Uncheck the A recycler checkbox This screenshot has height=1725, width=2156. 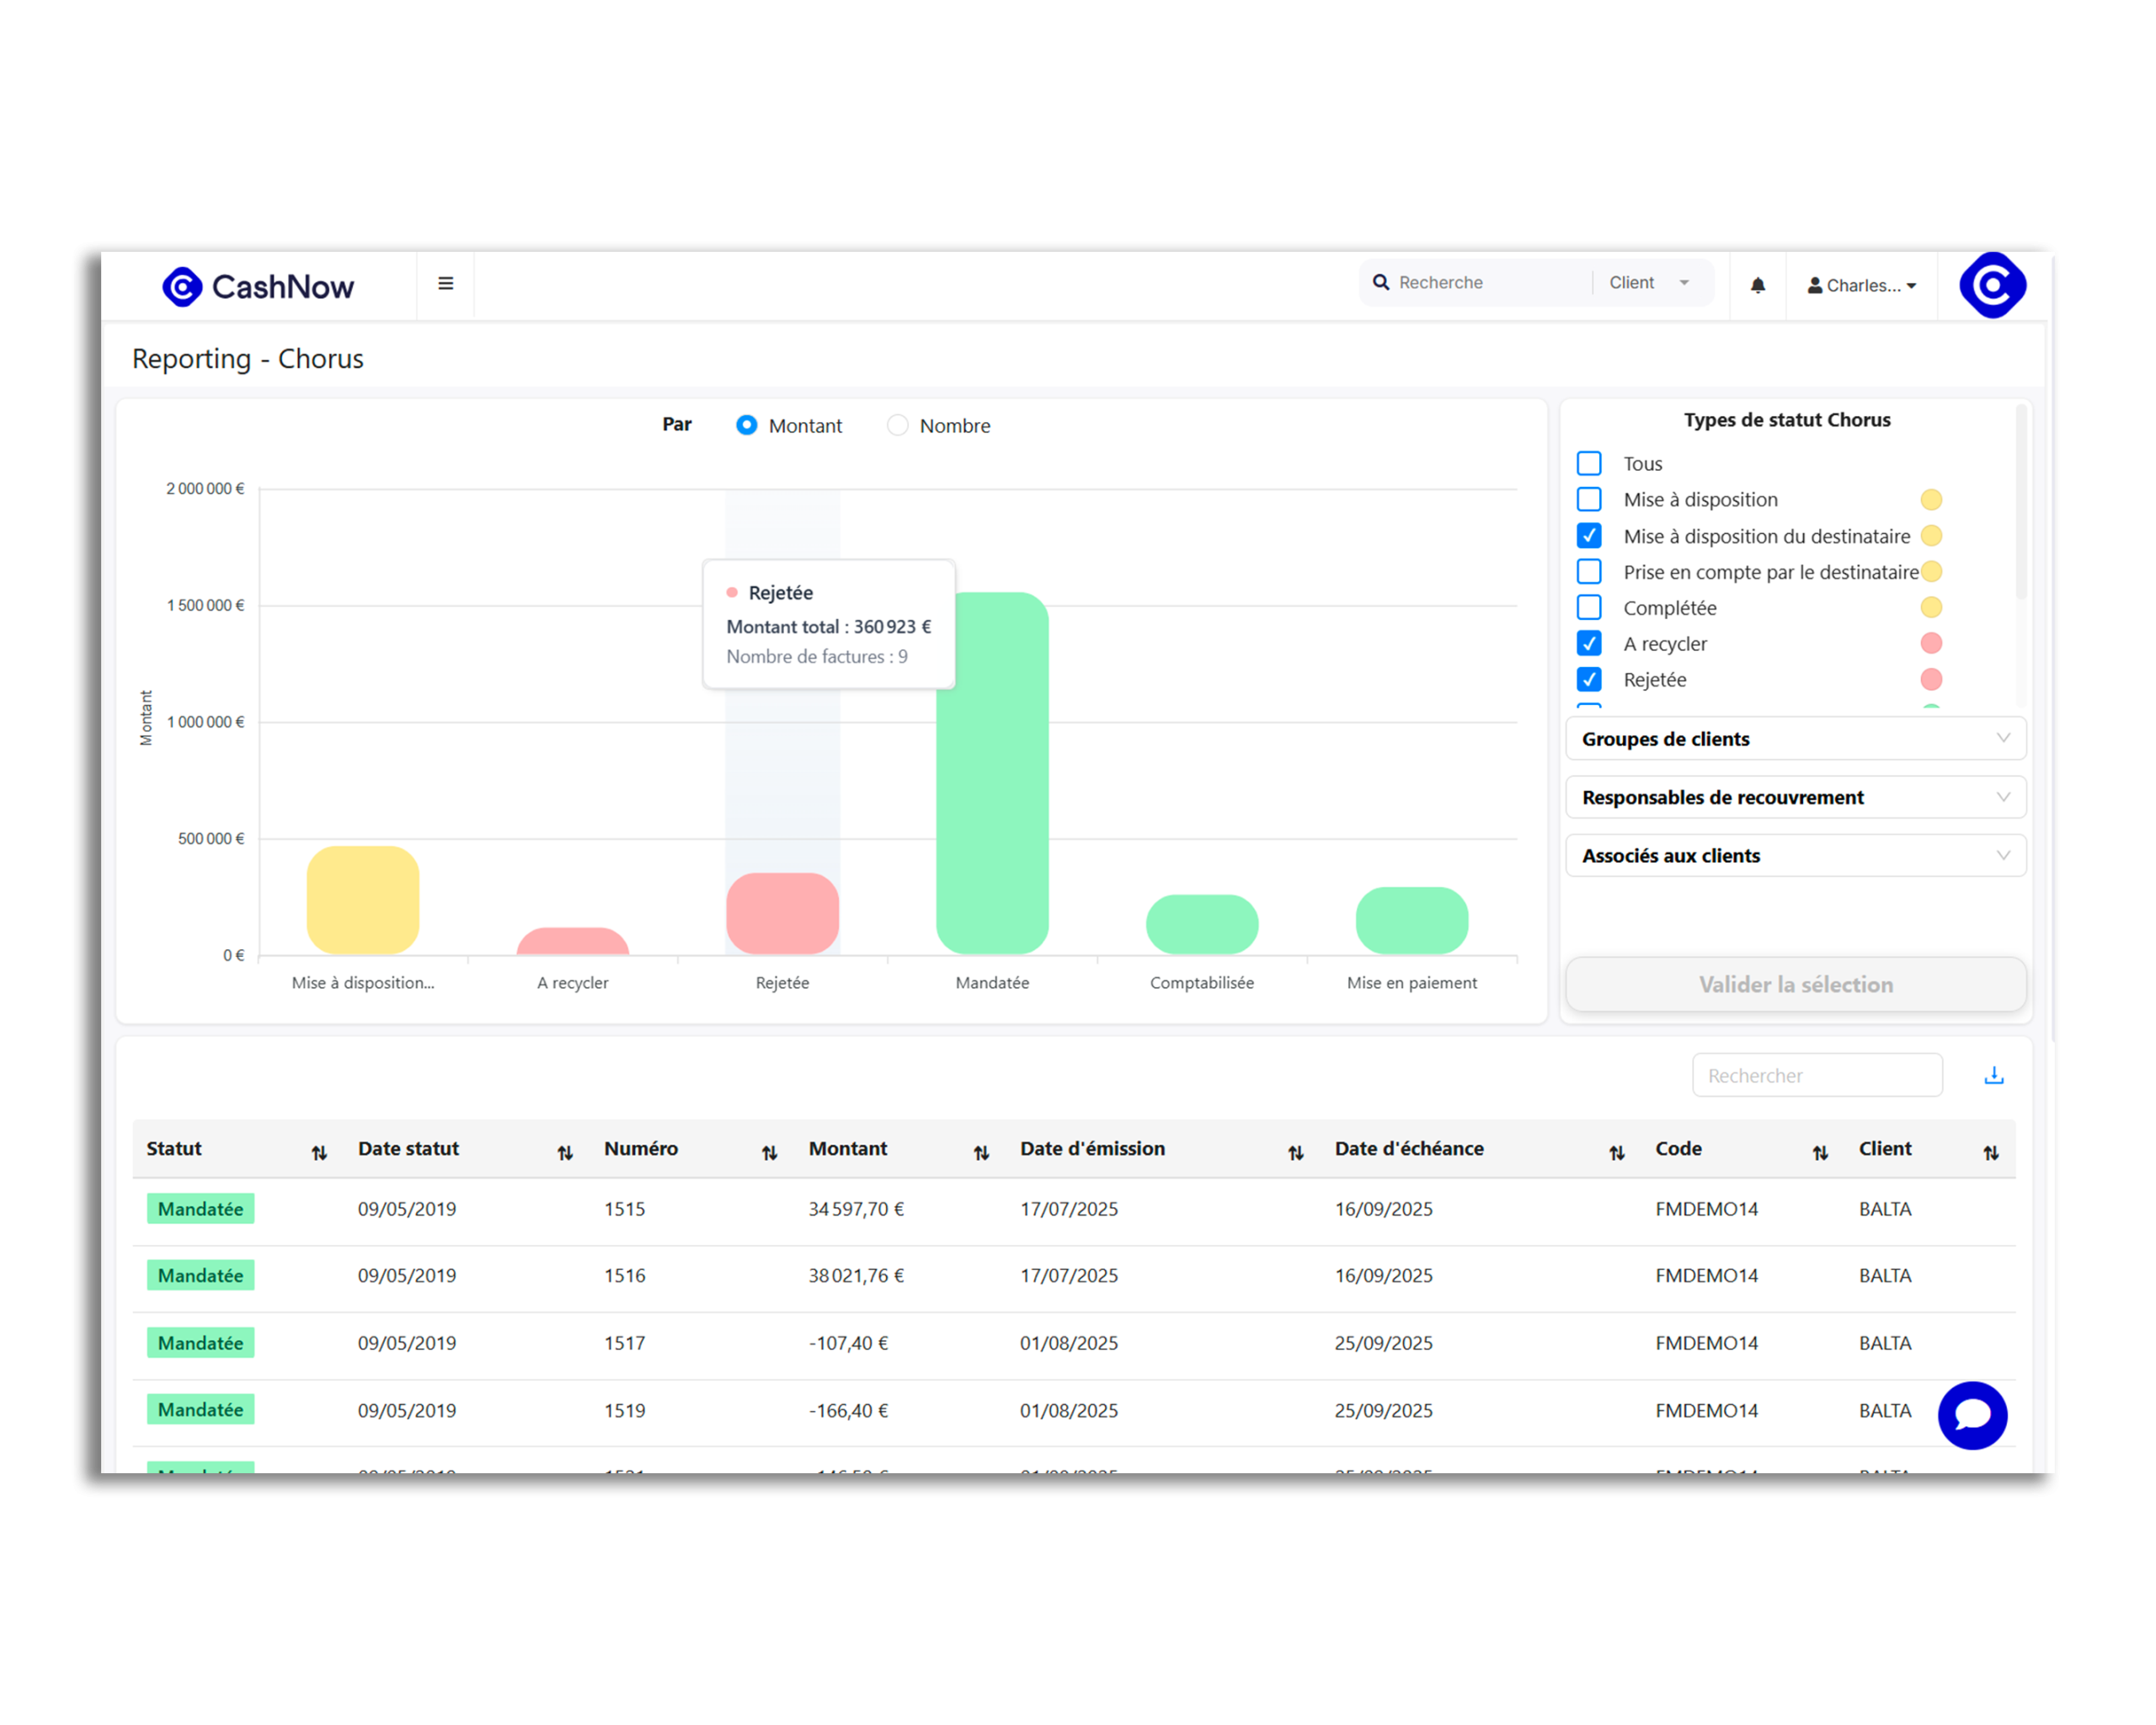pyautogui.click(x=1589, y=644)
